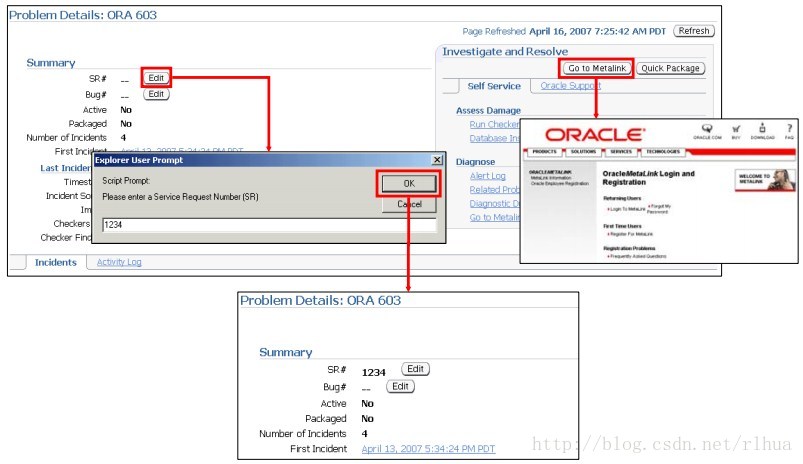Click Edit next to SR# in top Summary

click(156, 78)
